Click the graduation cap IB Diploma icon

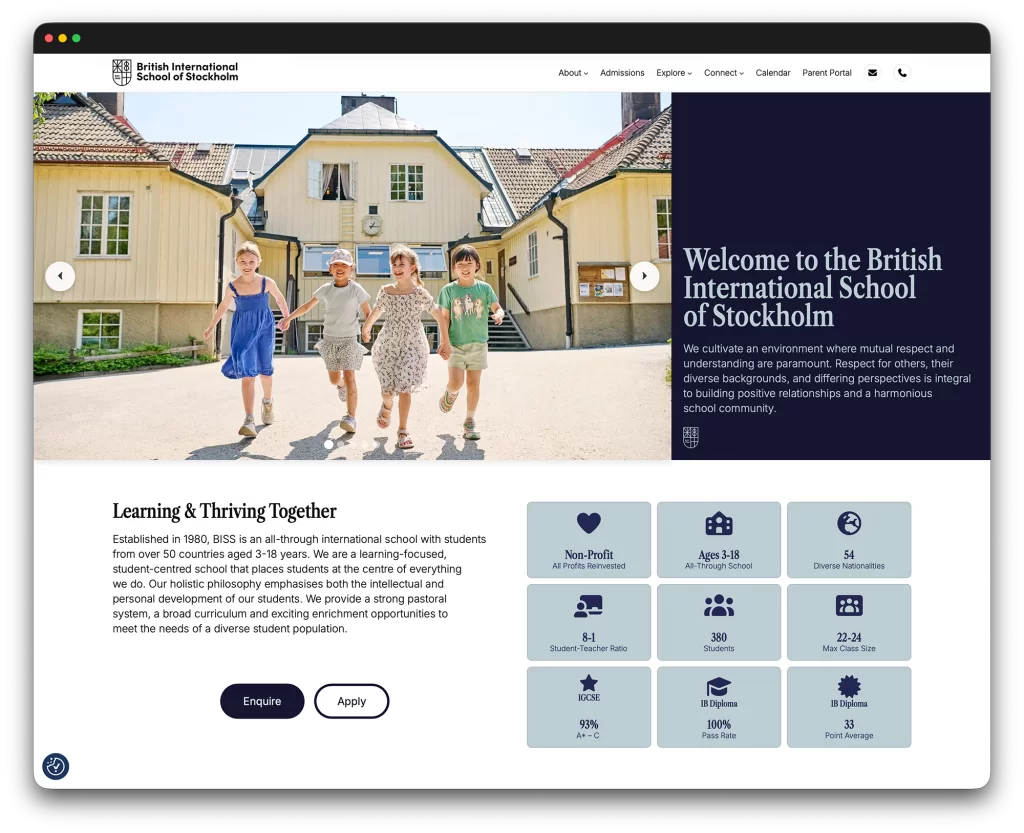[719, 686]
